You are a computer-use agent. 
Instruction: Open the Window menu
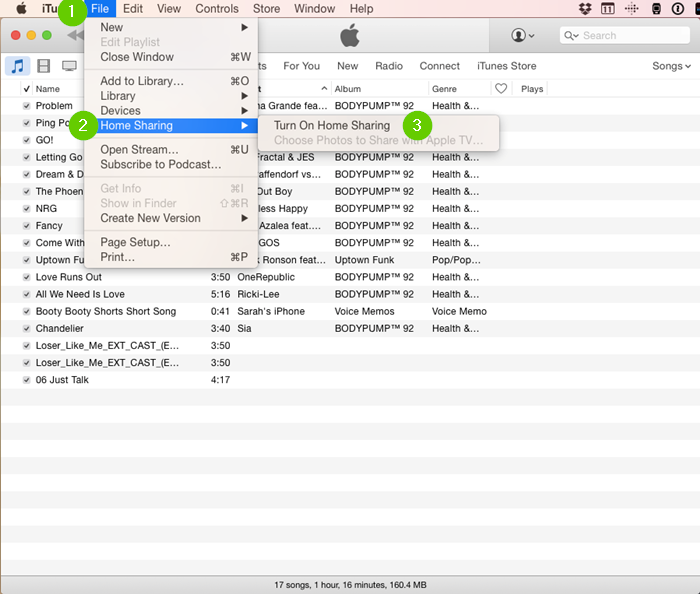click(x=314, y=8)
